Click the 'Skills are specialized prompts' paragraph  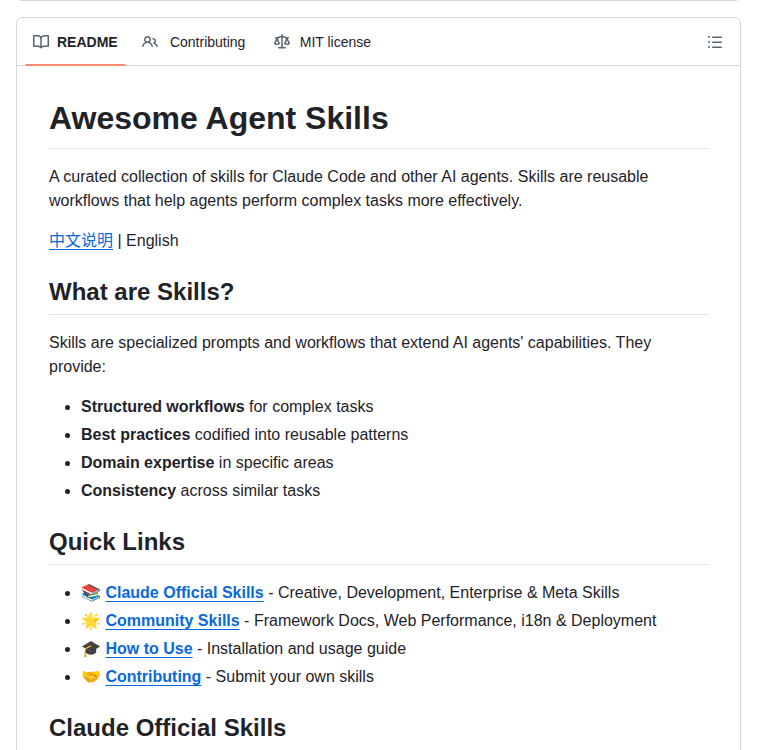pyautogui.click(x=350, y=354)
